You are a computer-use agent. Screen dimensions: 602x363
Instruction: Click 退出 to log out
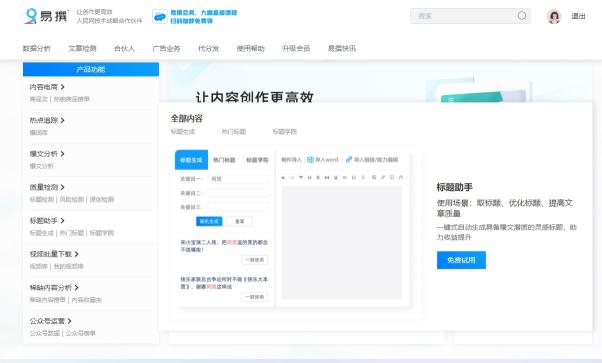(578, 16)
